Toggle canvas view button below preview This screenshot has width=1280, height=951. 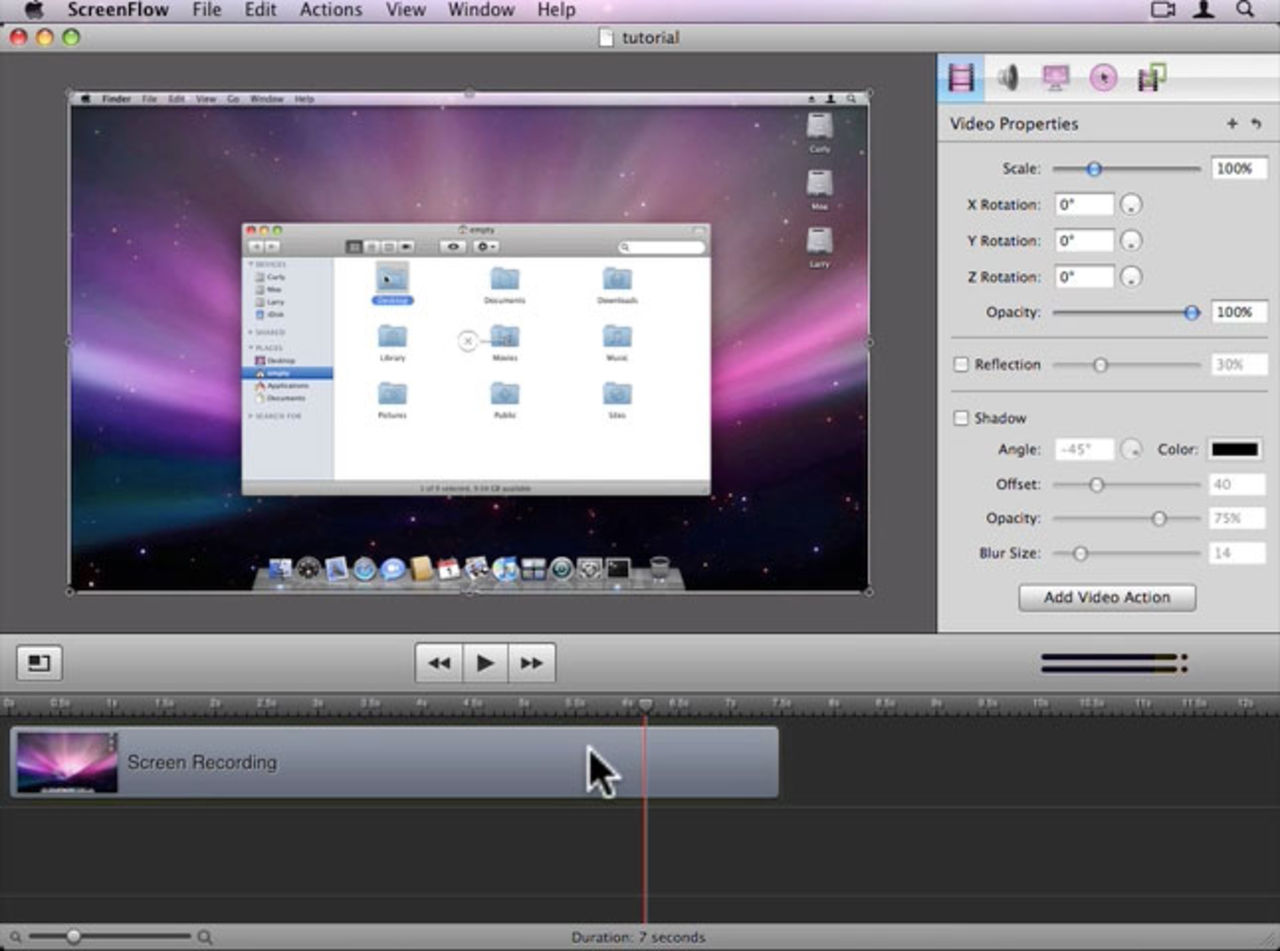tap(39, 663)
